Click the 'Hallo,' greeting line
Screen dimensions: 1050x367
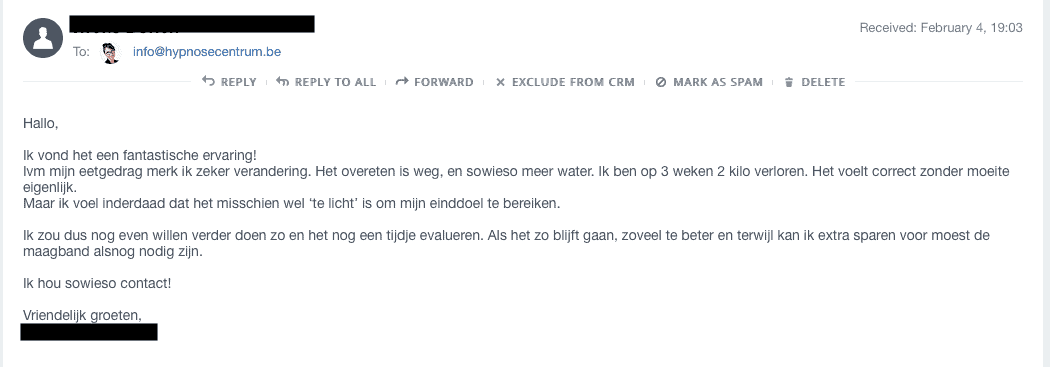coord(41,123)
